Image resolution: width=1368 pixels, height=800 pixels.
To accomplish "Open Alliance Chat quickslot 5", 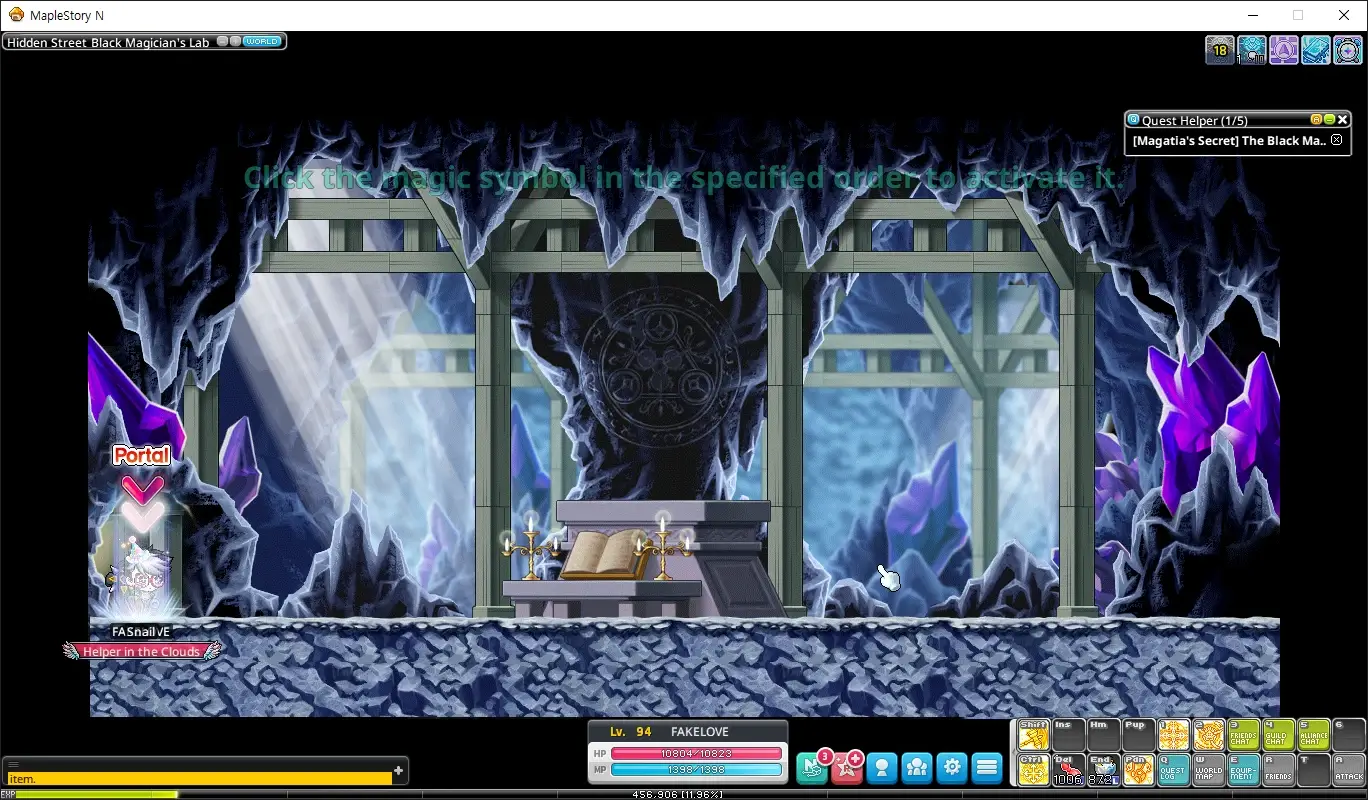I will point(1314,736).
